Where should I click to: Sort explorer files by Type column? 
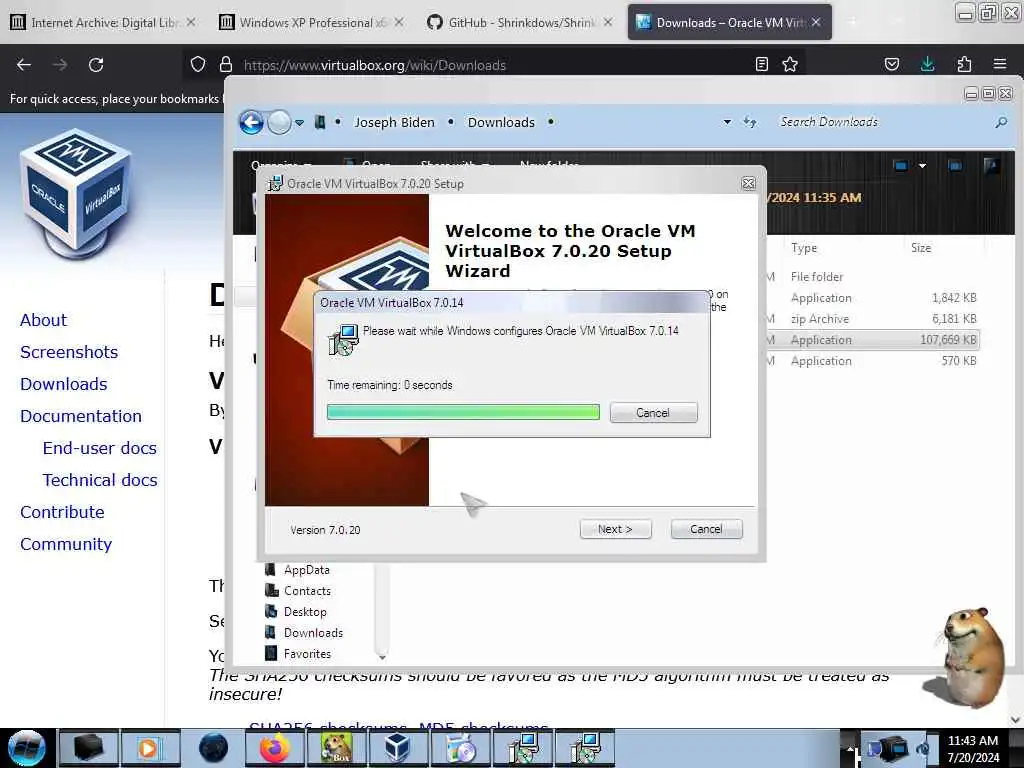coord(804,248)
